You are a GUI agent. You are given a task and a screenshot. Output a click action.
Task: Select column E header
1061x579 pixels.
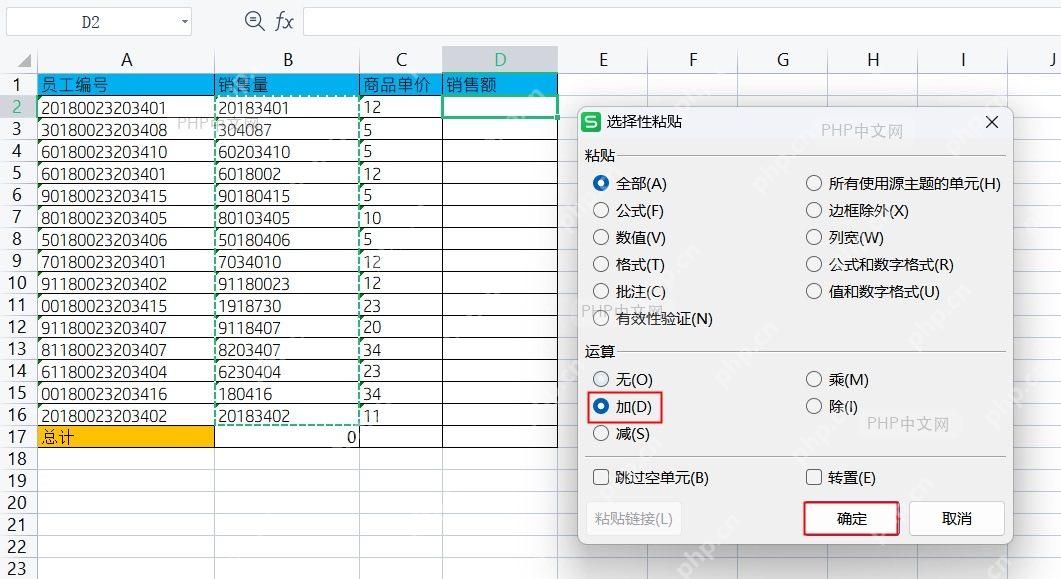[603, 60]
